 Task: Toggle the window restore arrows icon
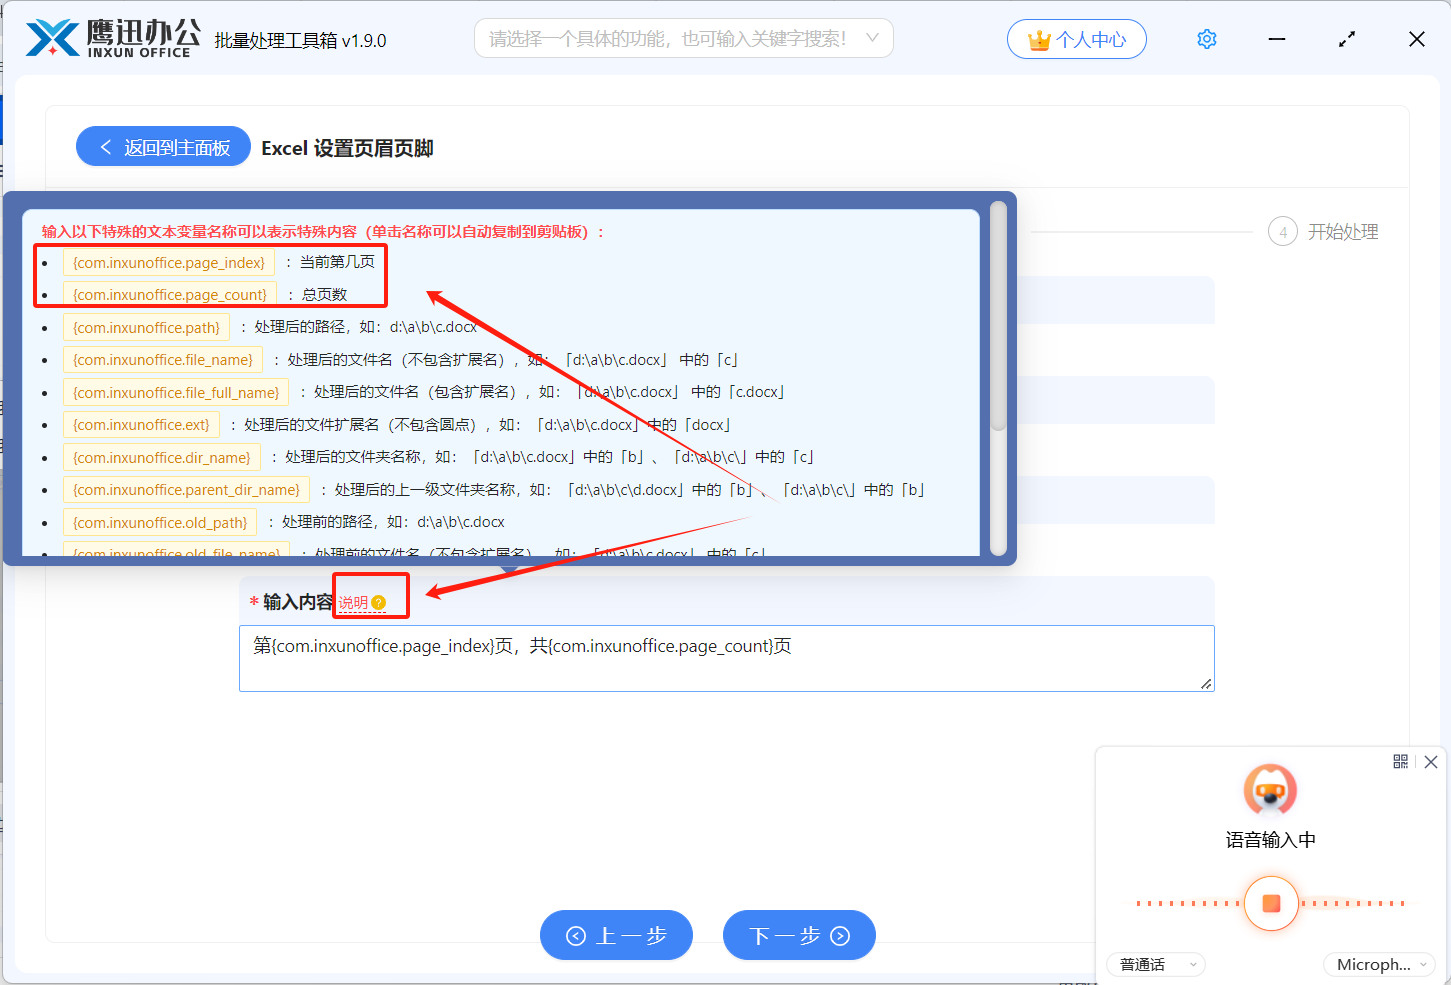tap(1347, 39)
